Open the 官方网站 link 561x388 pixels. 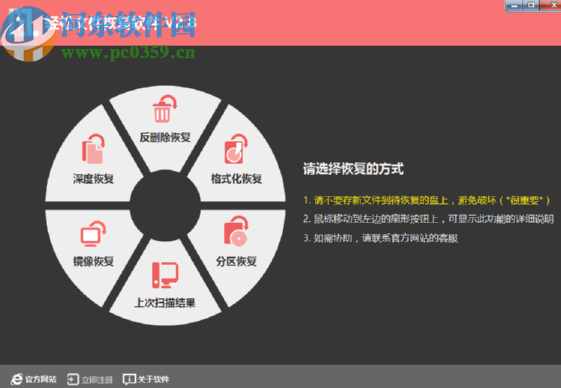41,379
